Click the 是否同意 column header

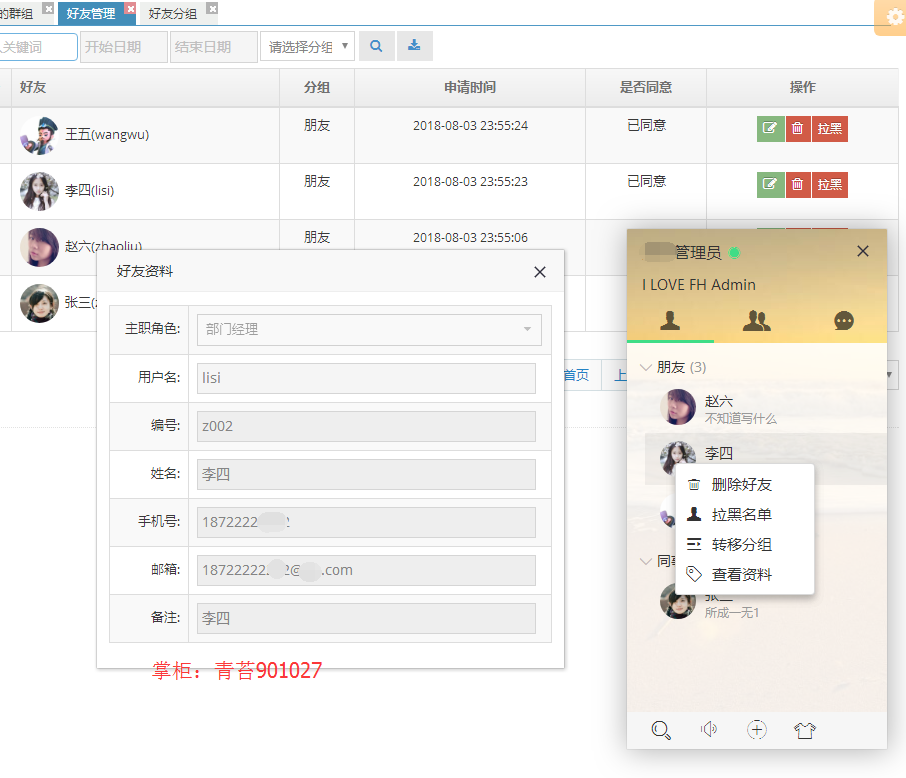tap(646, 87)
